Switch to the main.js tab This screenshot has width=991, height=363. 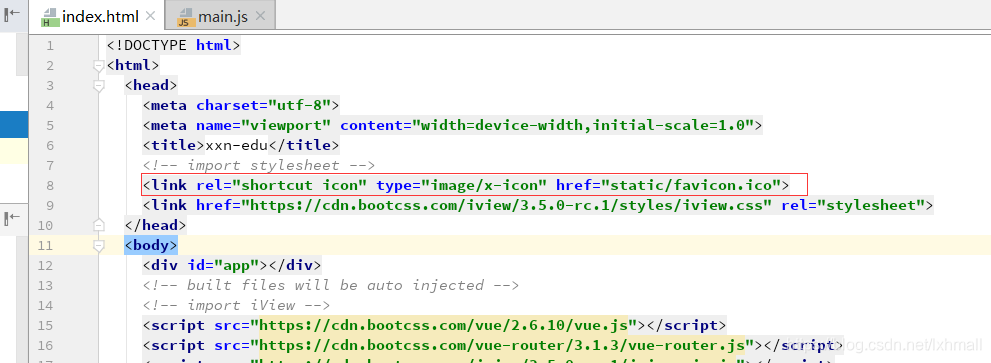pyautogui.click(x=220, y=15)
